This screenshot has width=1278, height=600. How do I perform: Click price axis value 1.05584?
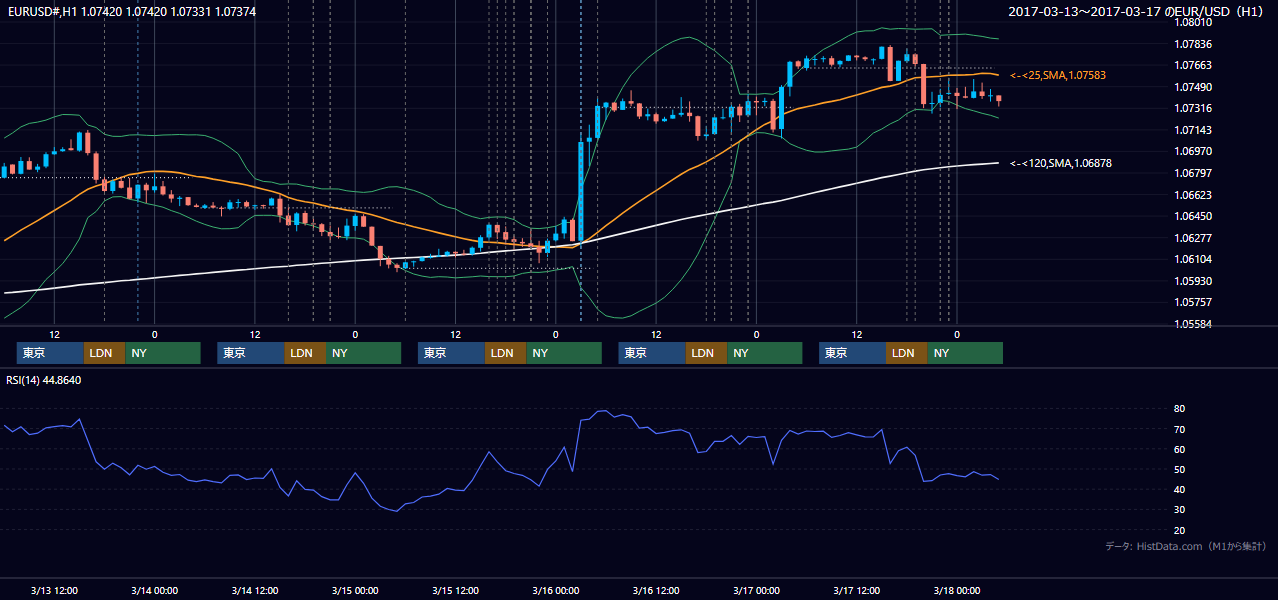click(x=1193, y=324)
